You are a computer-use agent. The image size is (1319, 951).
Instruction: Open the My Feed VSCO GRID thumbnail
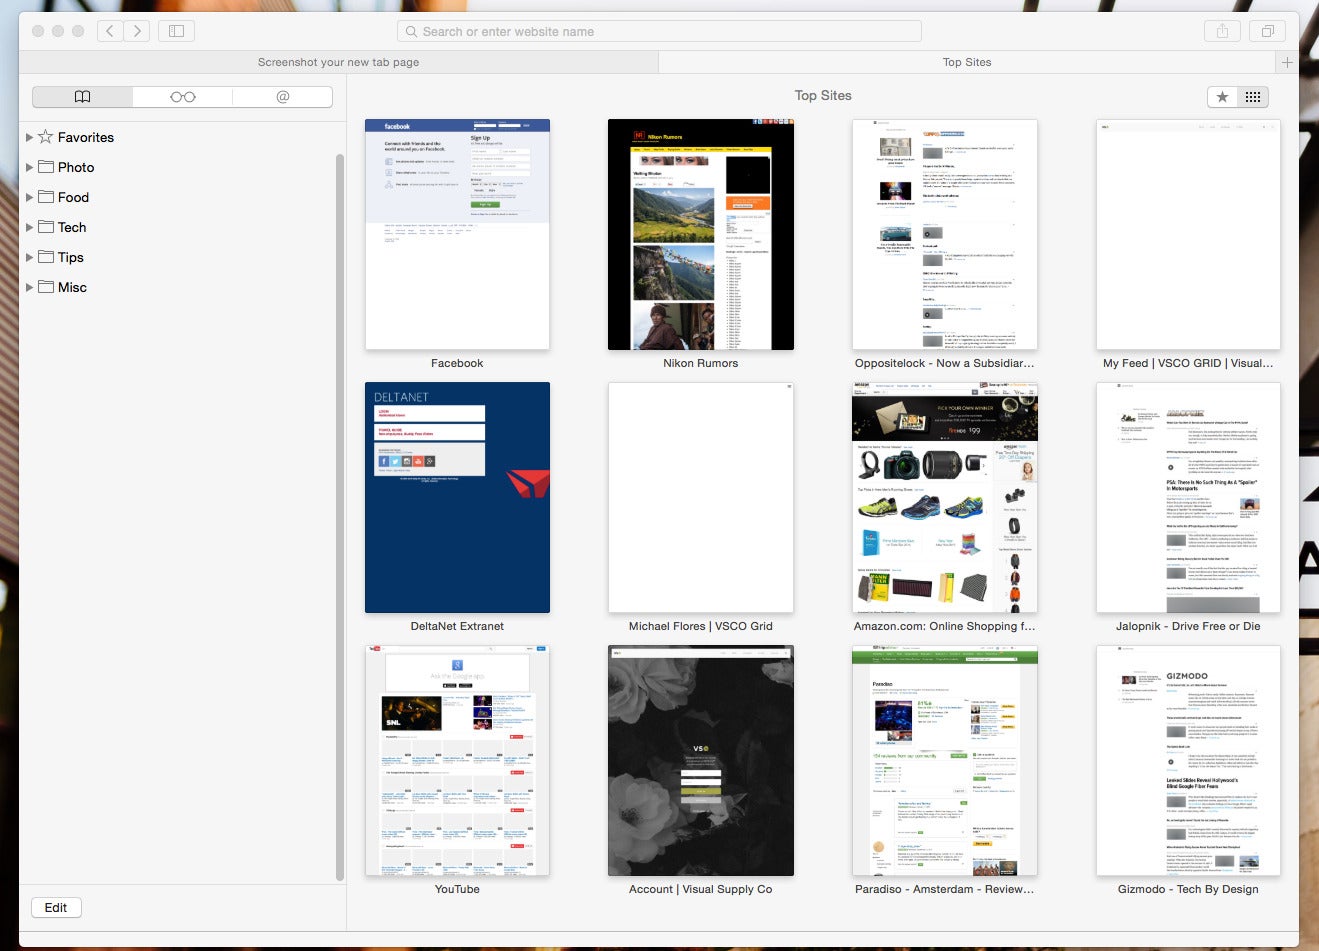point(1188,235)
